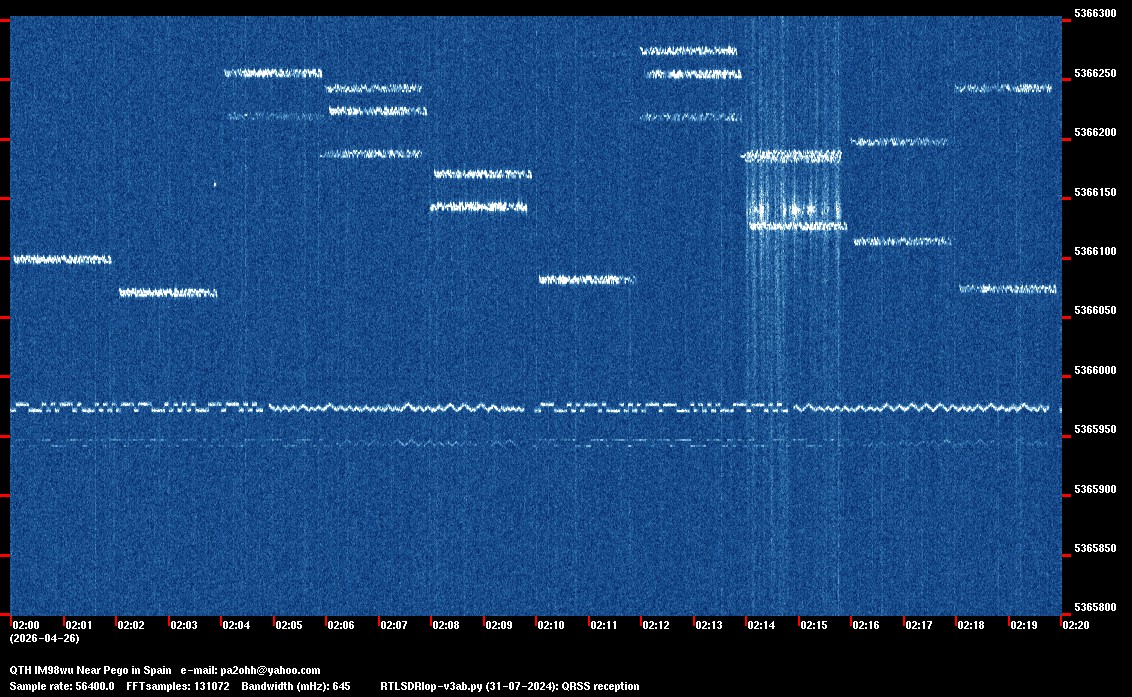The image size is (1132, 697).
Task: Click the Bandwidth (mHz) 645 text
Action: click(296, 686)
